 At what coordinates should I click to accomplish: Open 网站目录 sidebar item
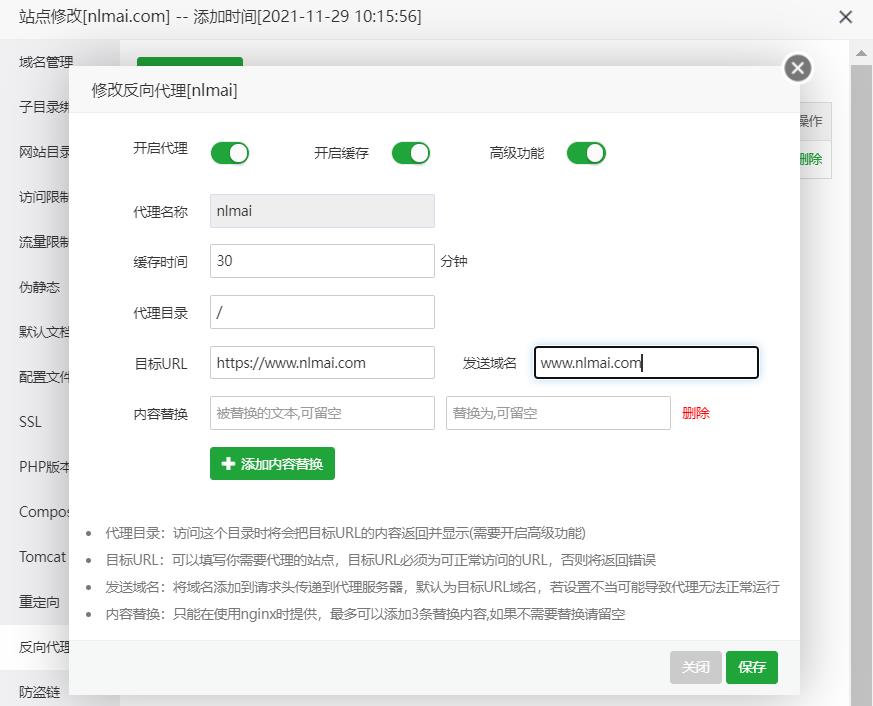point(43,152)
